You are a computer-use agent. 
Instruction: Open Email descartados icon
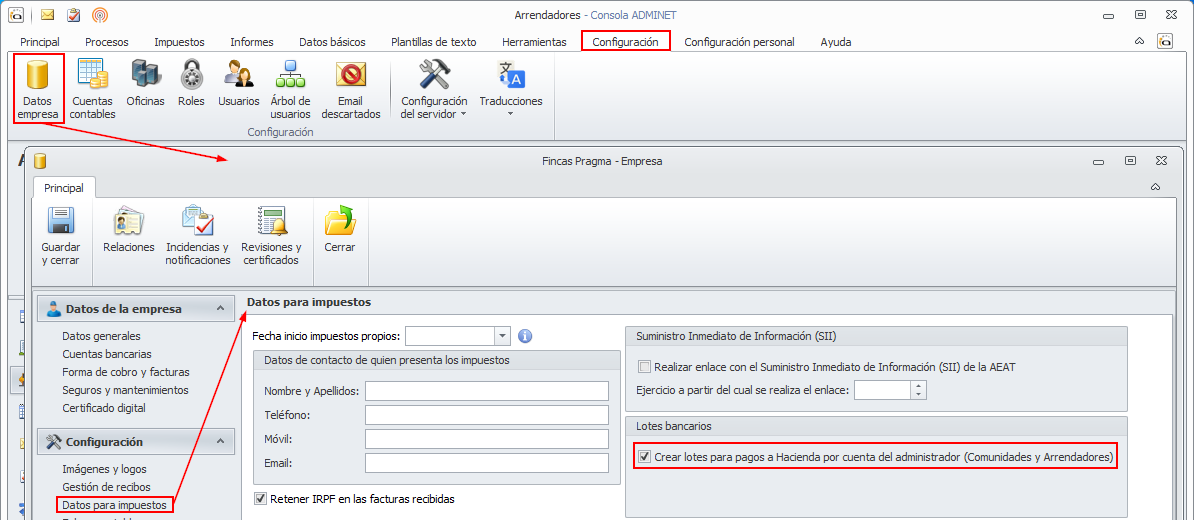351,89
